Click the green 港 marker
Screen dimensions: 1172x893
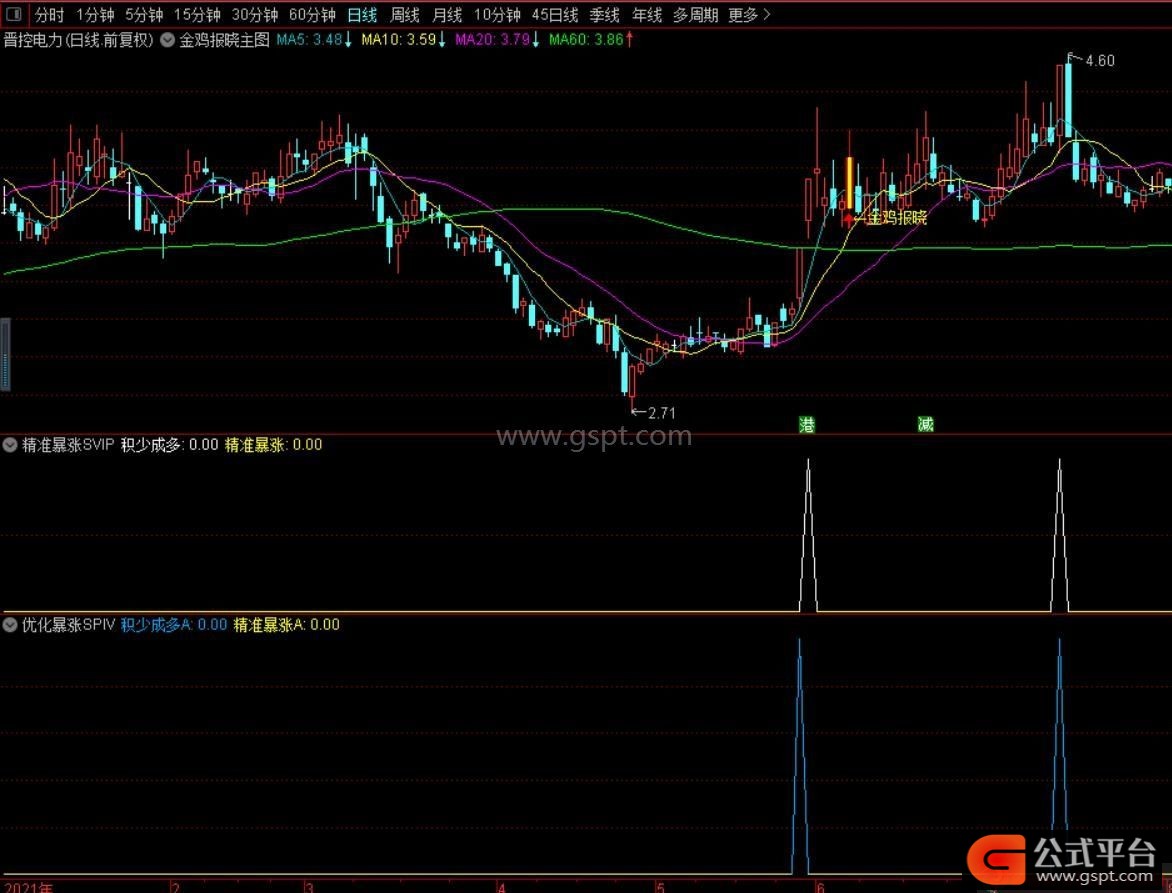point(806,425)
